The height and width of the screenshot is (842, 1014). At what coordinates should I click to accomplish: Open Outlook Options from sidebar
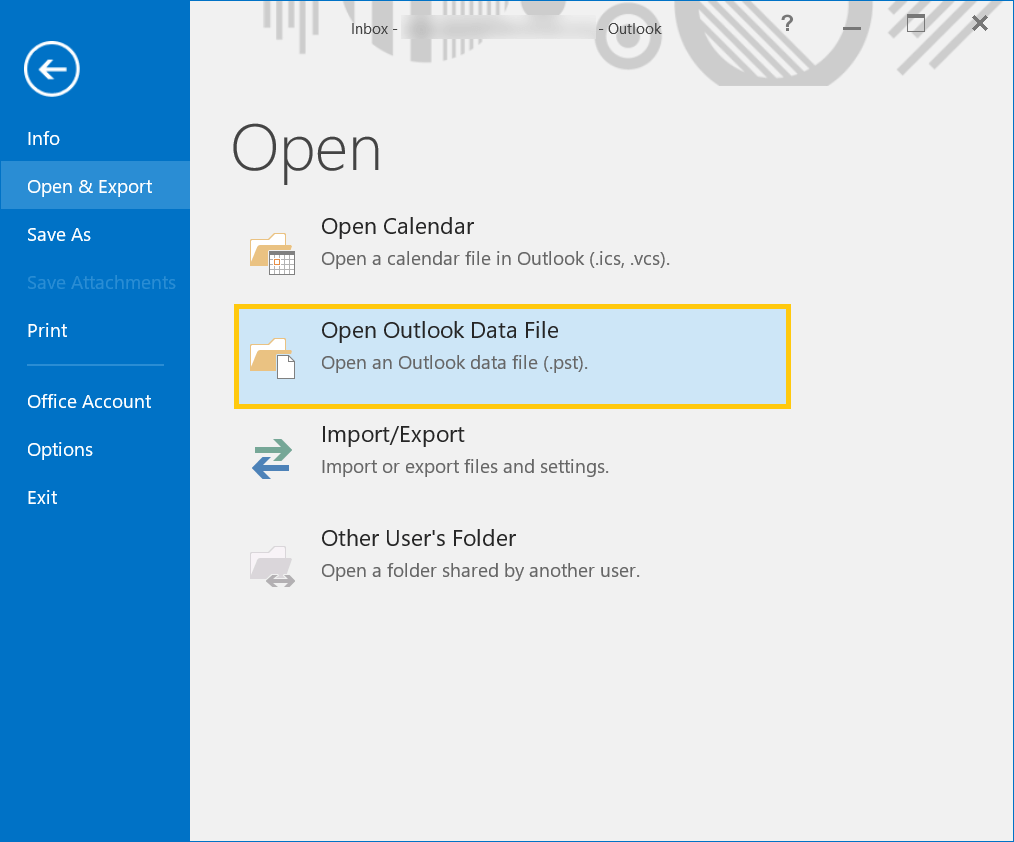[x=60, y=449]
